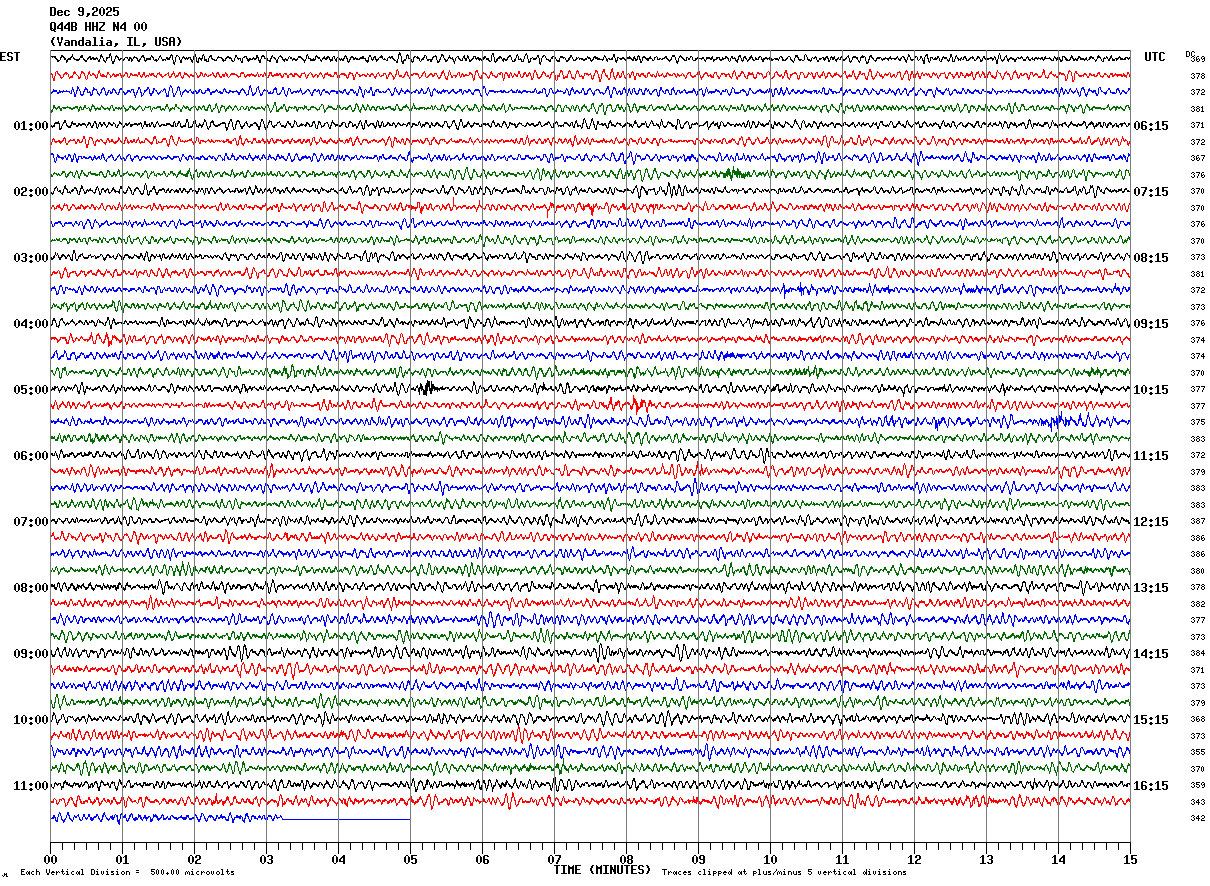Click the DC offset value "343"

[1197, 802]
